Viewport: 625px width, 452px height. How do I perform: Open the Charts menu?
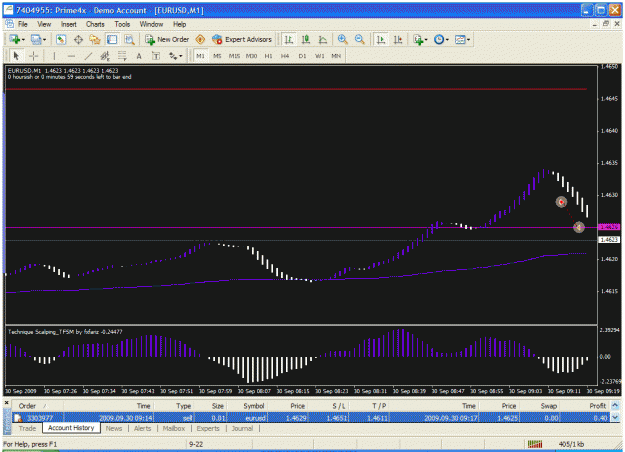[x=95, y=24]
